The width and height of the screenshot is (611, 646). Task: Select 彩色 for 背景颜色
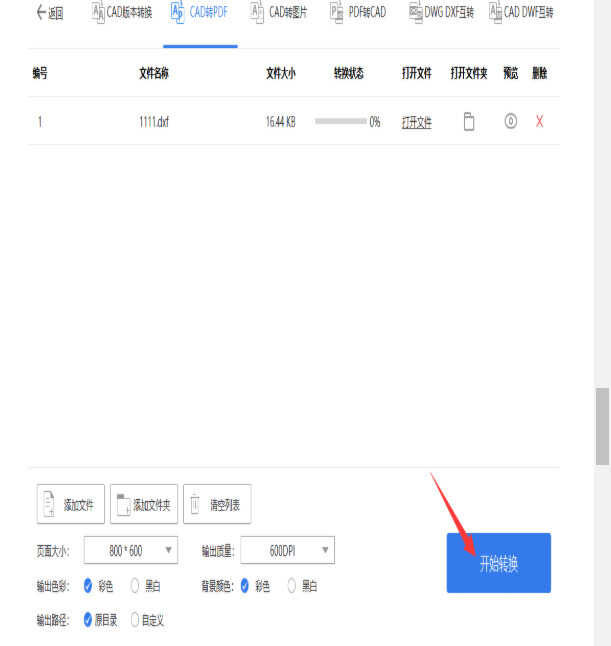(x=245, y=585)
